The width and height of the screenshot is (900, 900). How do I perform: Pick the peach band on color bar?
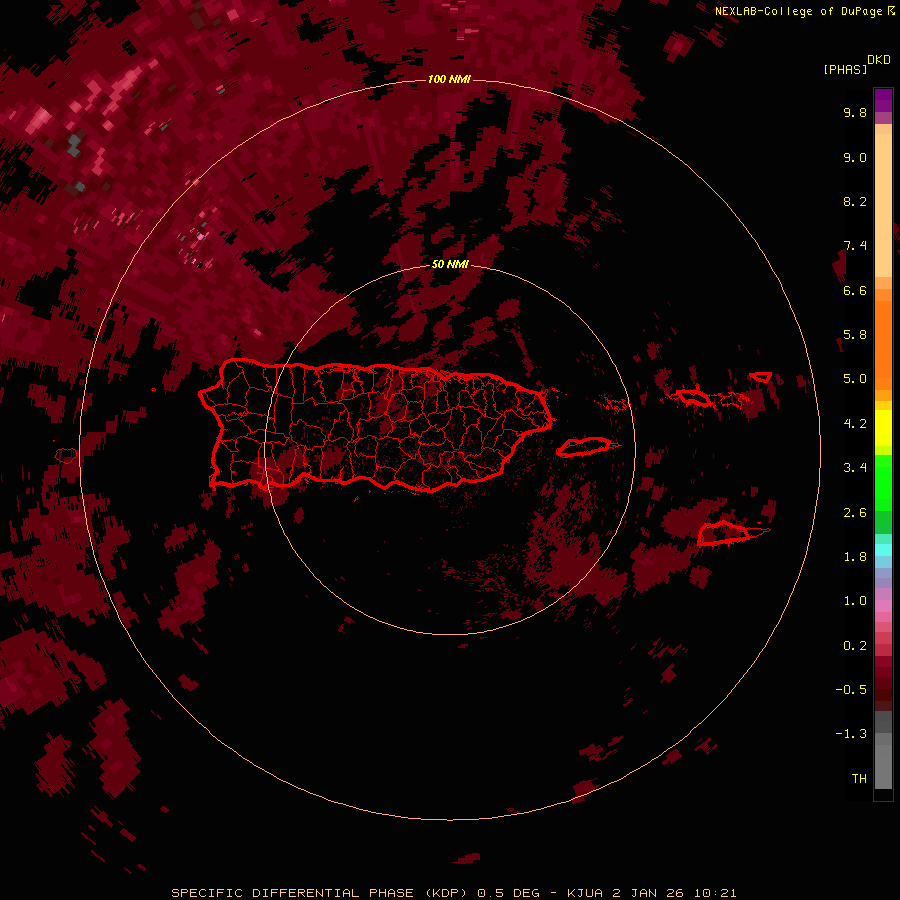[x=883, y=205]
